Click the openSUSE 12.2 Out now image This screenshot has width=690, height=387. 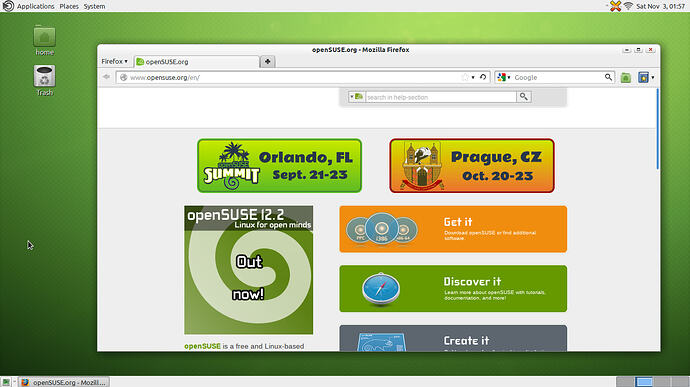(249, 270)
